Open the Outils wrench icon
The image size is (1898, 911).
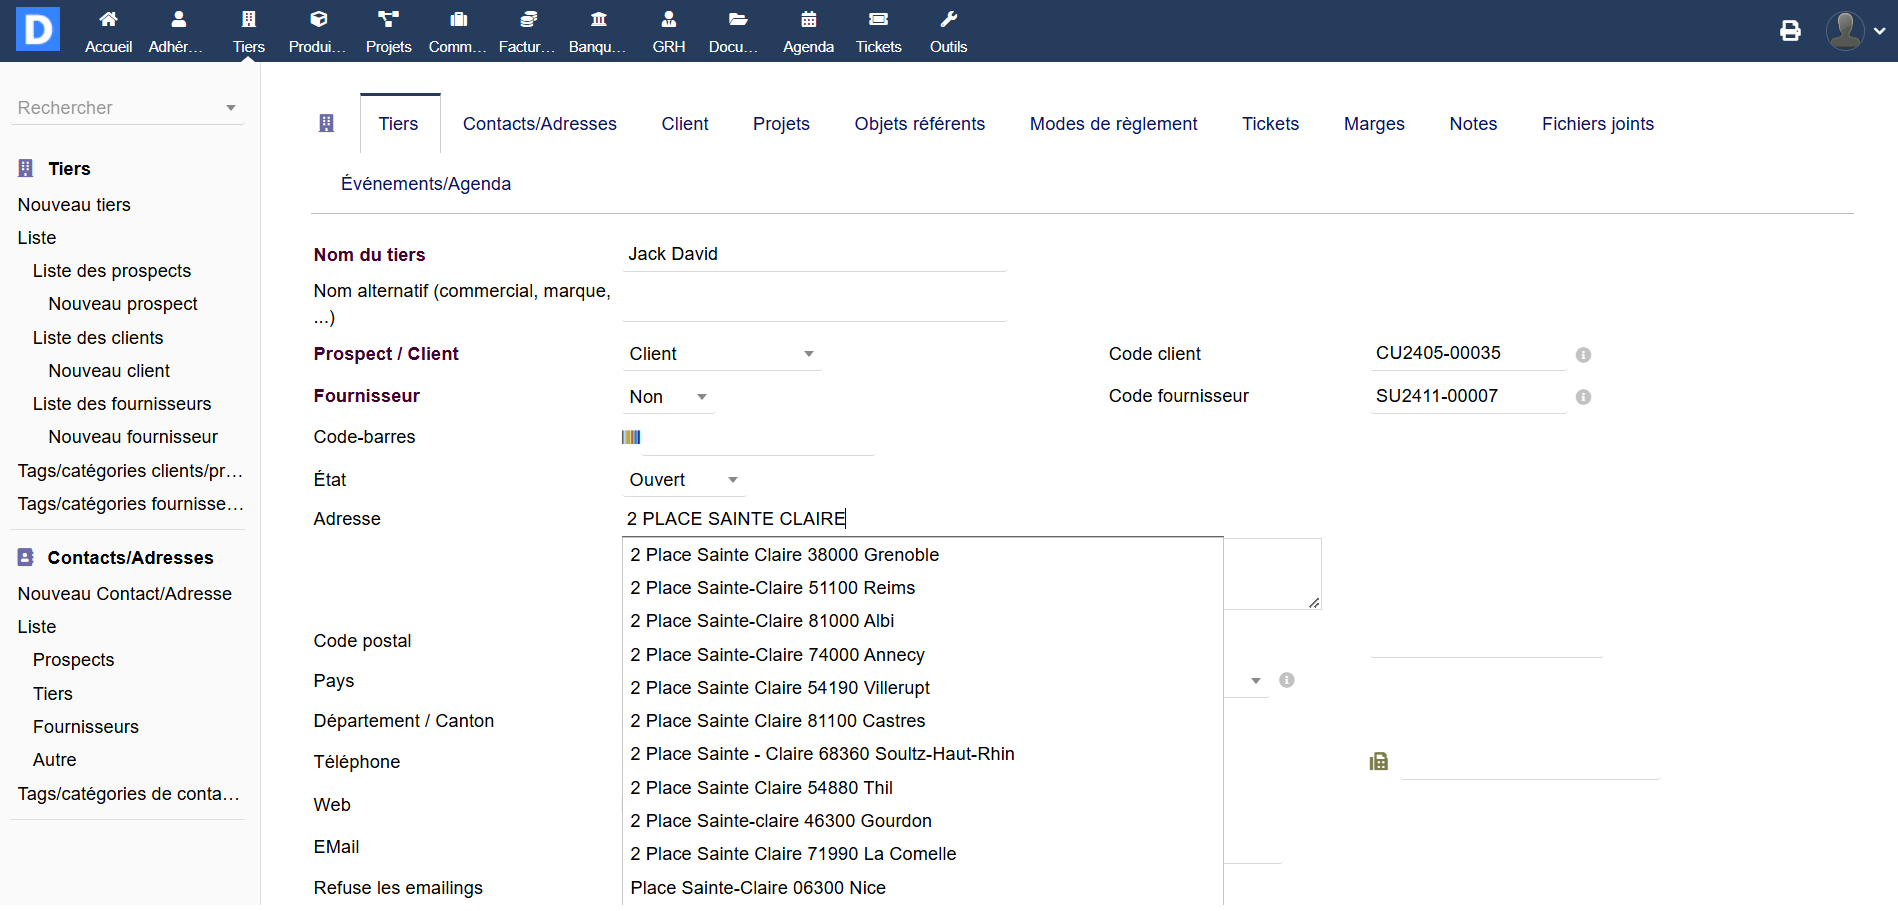[x=948, y=20]
